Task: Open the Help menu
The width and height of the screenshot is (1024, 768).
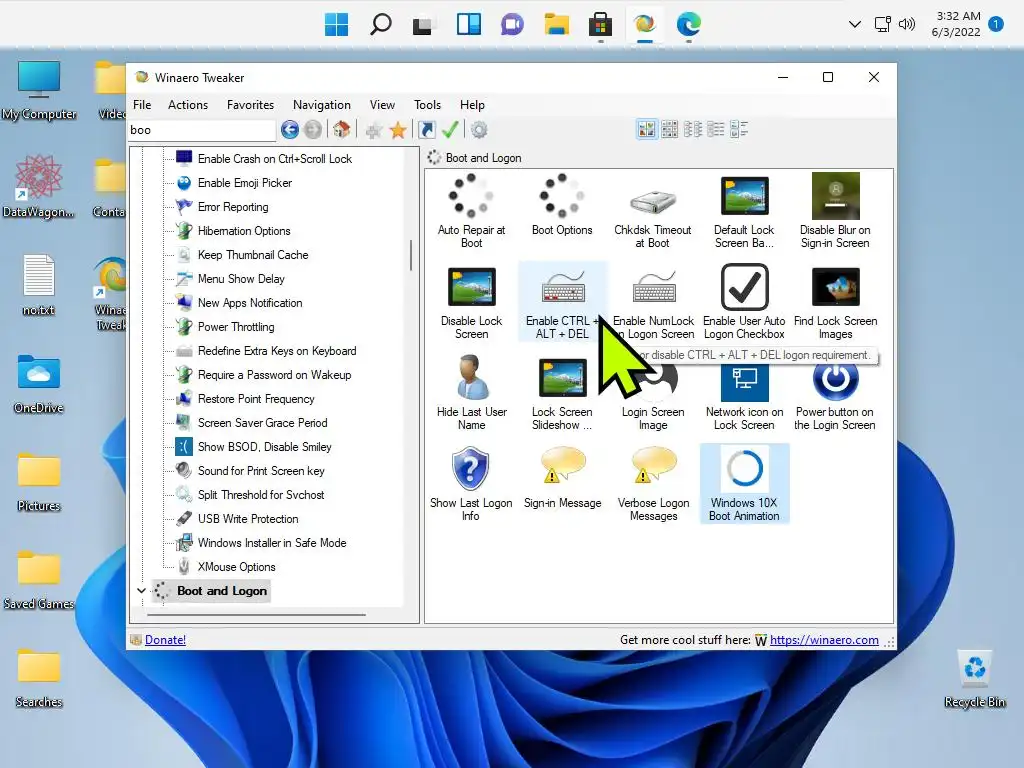Action: coord(472,104)
